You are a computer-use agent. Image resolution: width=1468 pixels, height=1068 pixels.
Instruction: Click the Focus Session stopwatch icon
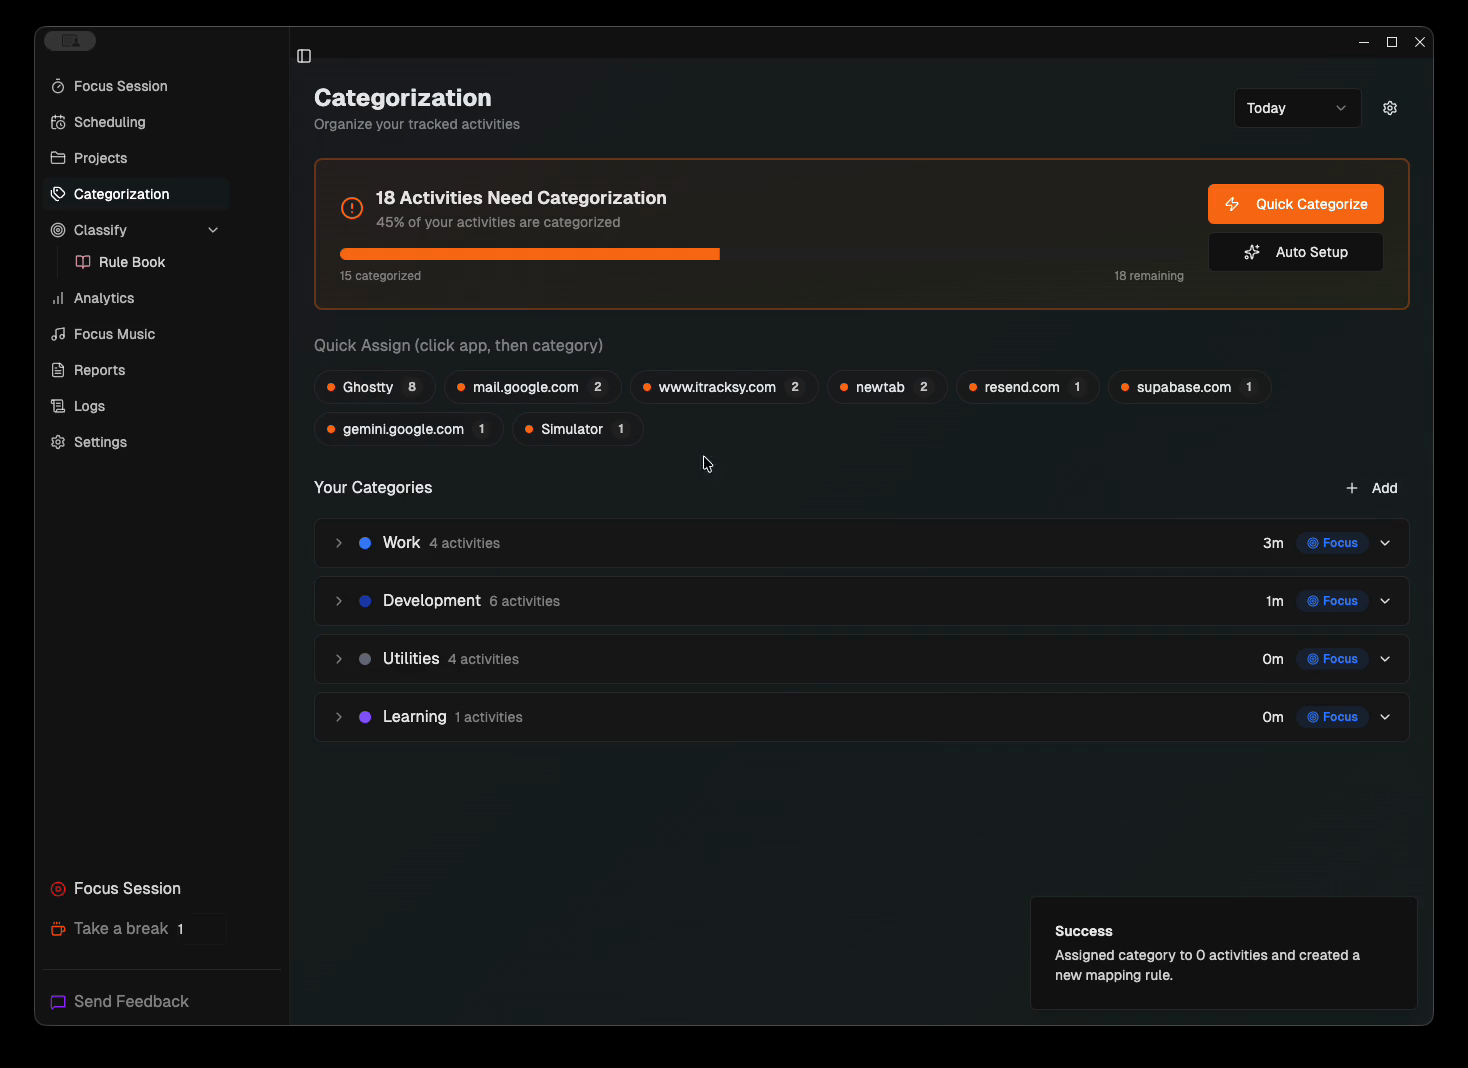coord(58,87)
